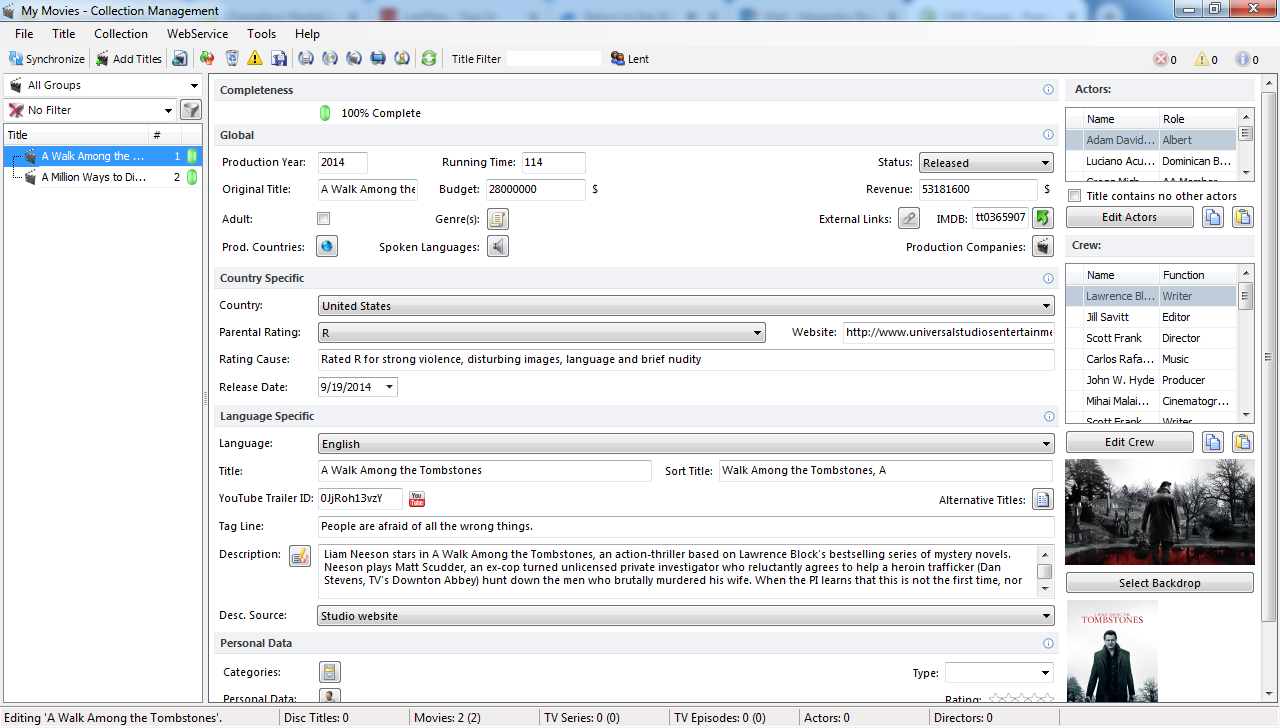Select crew row Scott Frank, Director

1152,338
